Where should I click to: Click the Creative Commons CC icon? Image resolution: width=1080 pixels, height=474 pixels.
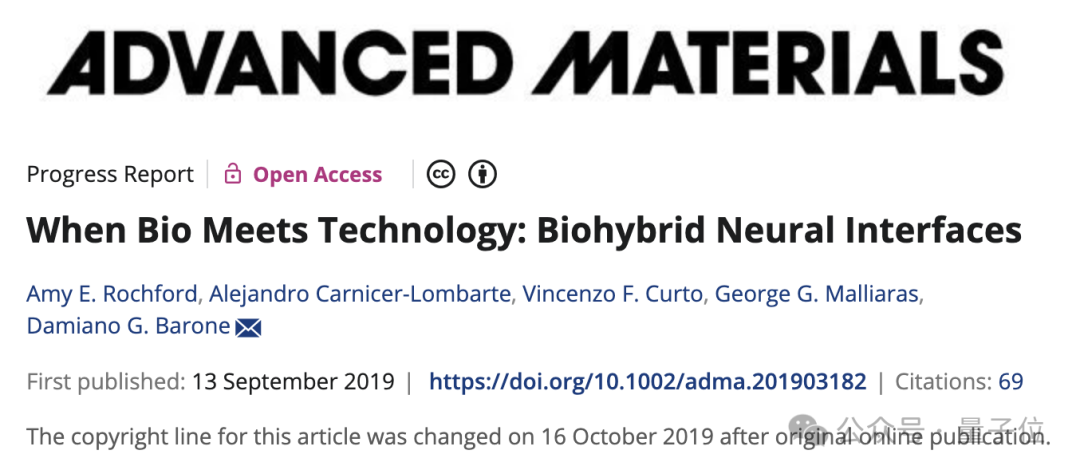(x=441, y=174)
